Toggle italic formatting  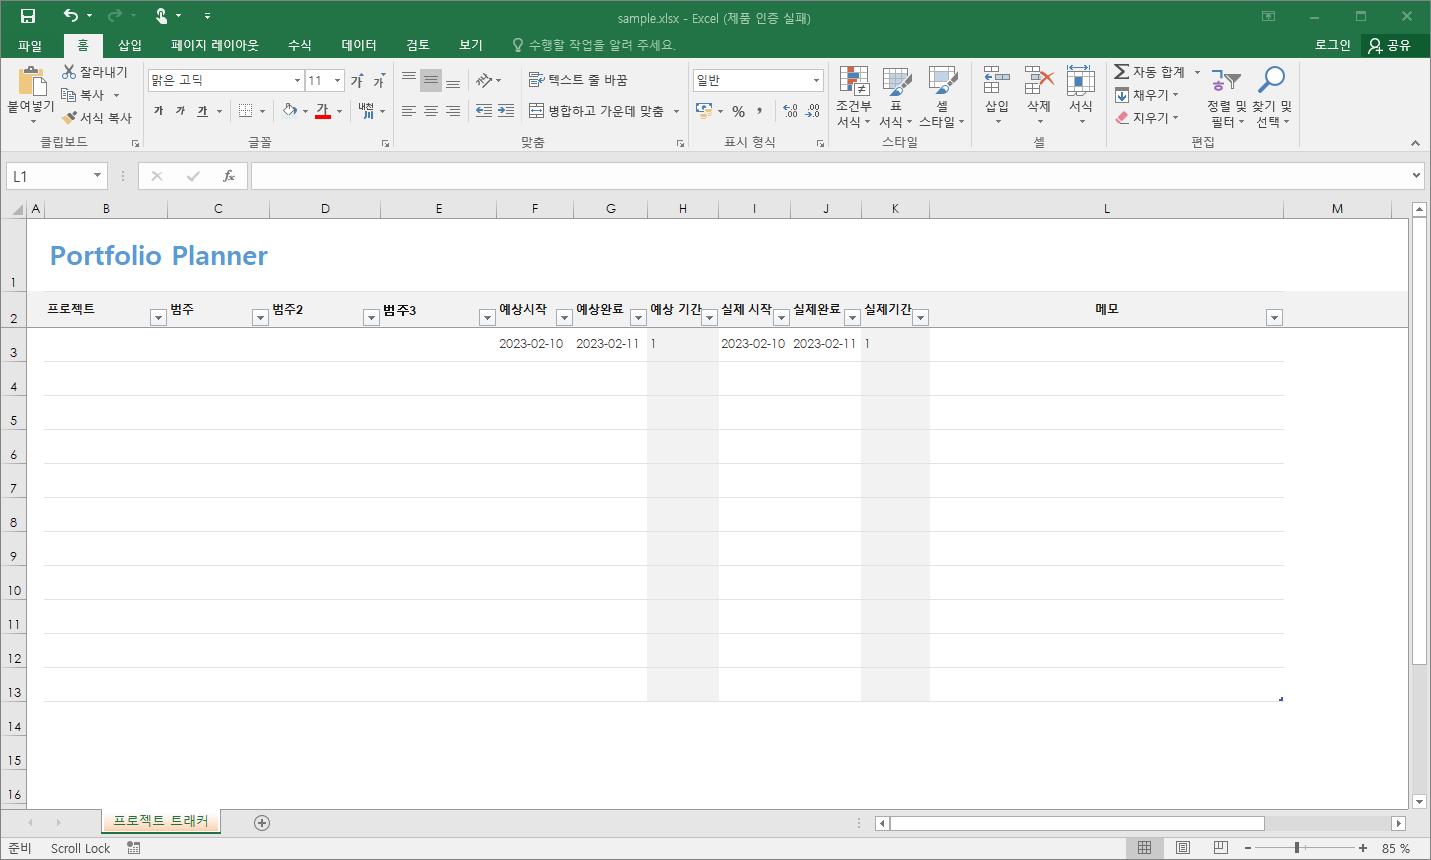pos(180,111)
